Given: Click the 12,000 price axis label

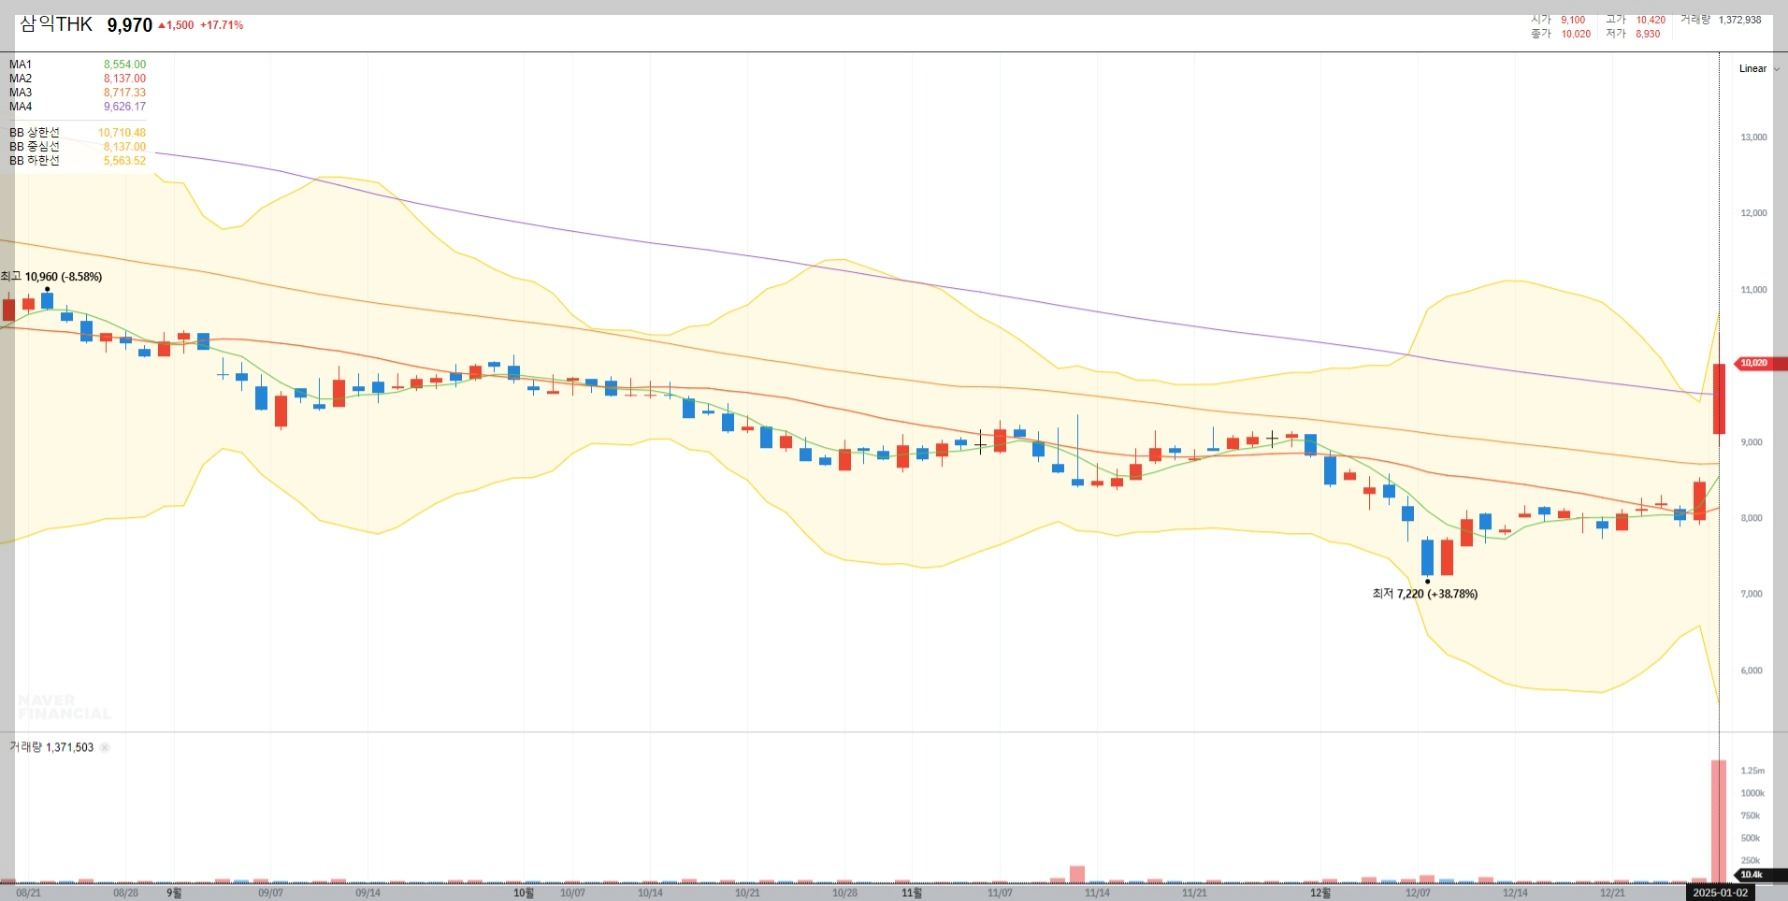Looking at the screenshot, I should (1754, 213).
